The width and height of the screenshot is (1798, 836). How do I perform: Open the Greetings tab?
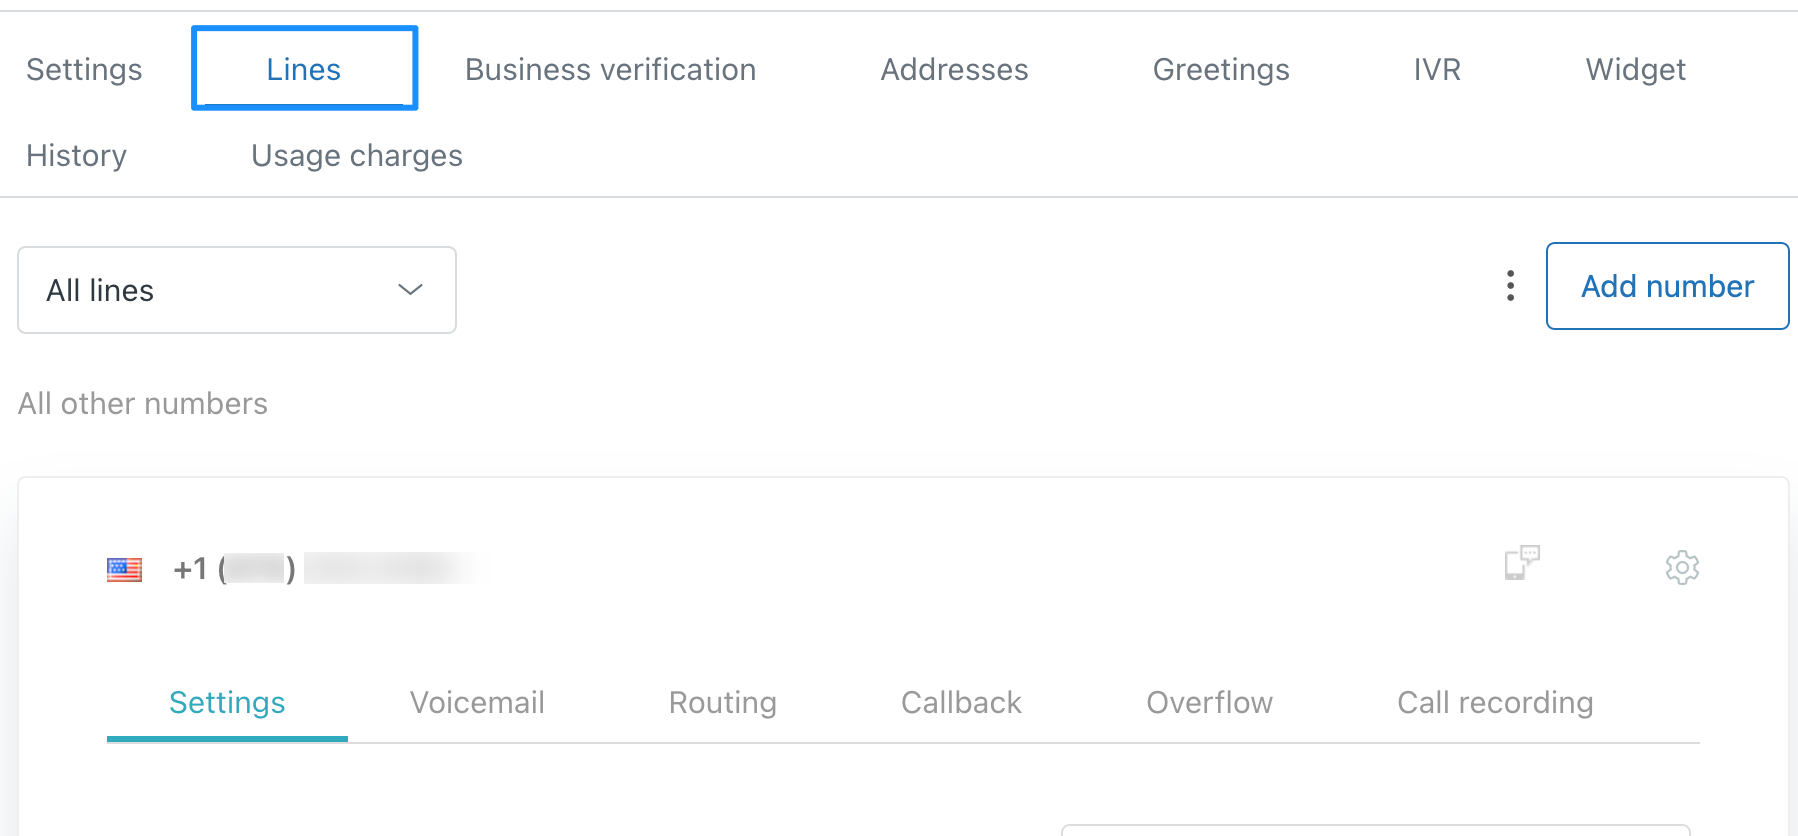pos(1221,69)
